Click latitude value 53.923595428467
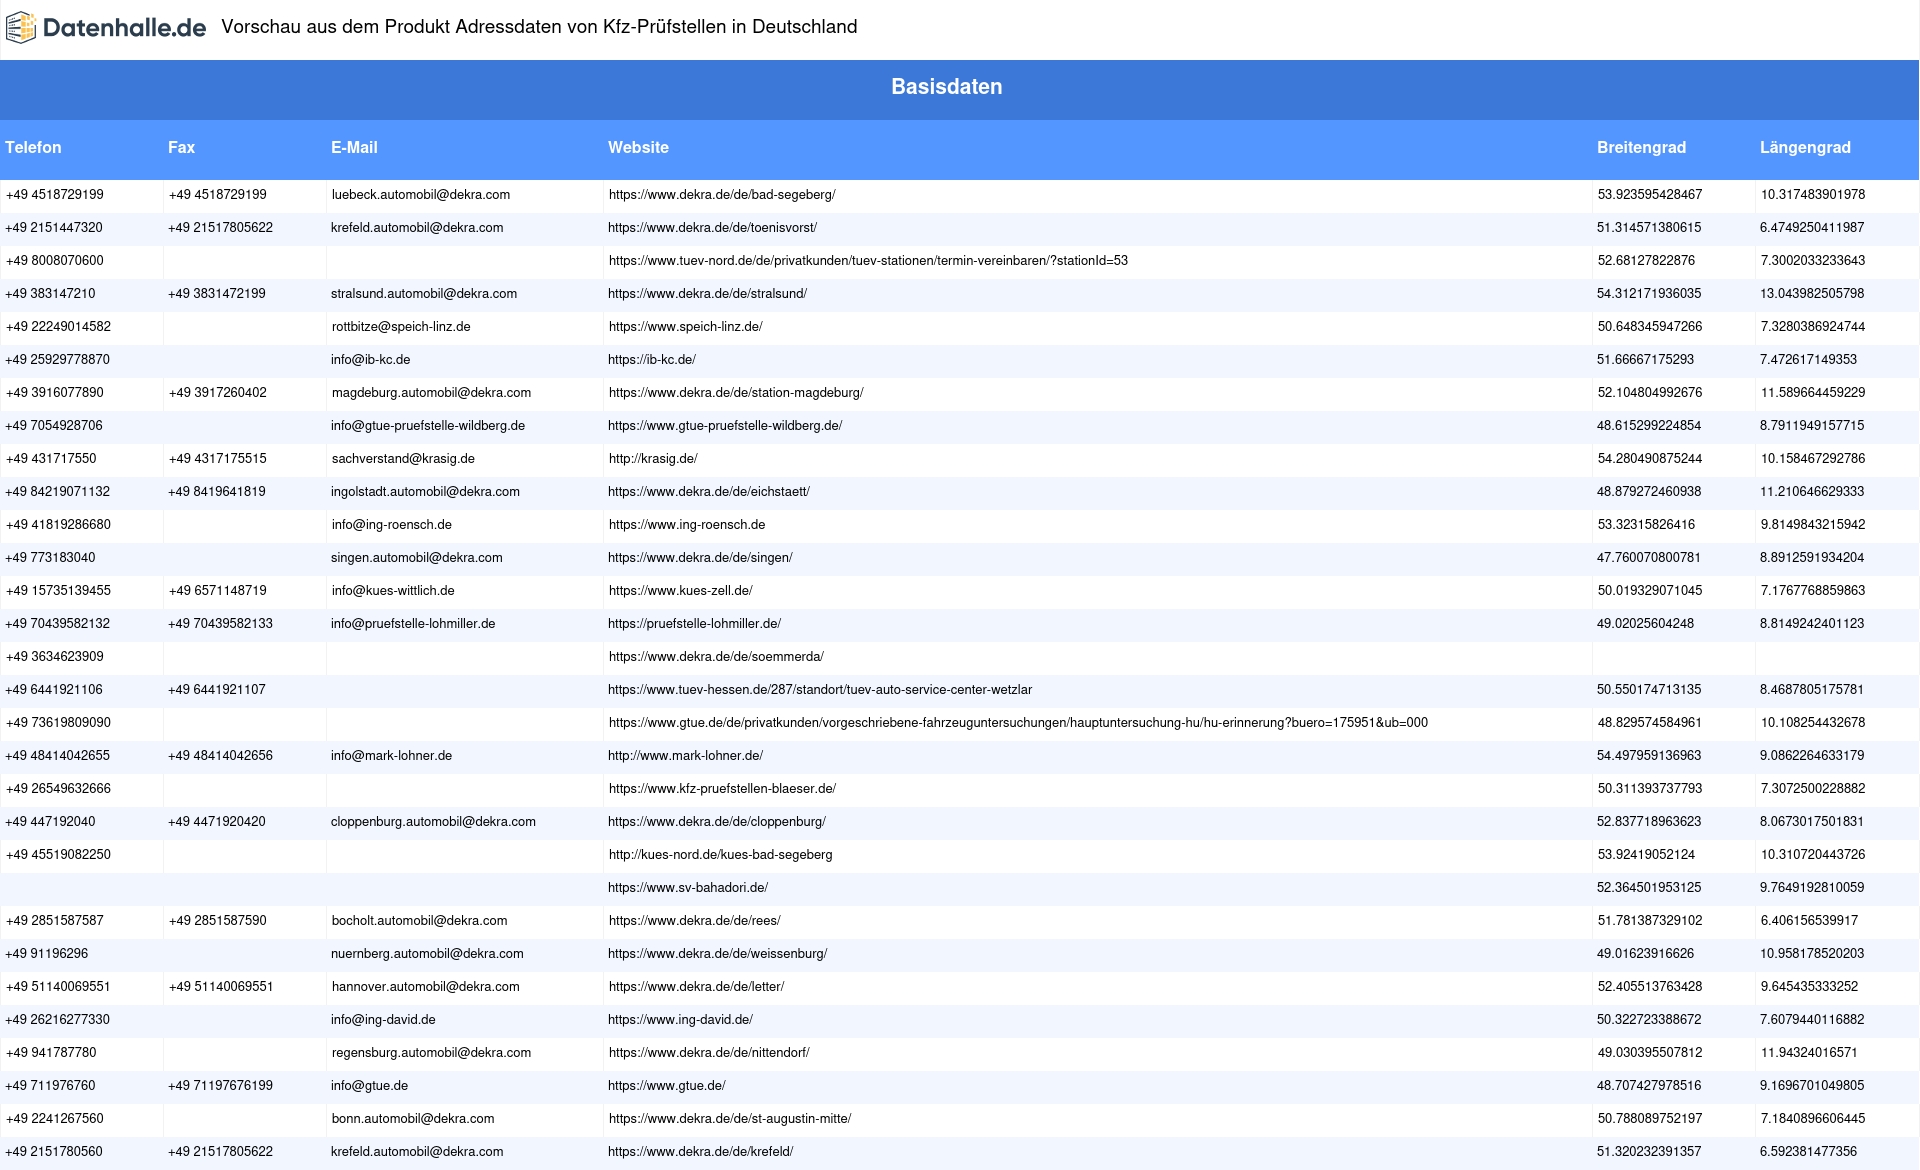Image resolution: width=1920 pixels, height=1170 pixels. (1650, 195)
